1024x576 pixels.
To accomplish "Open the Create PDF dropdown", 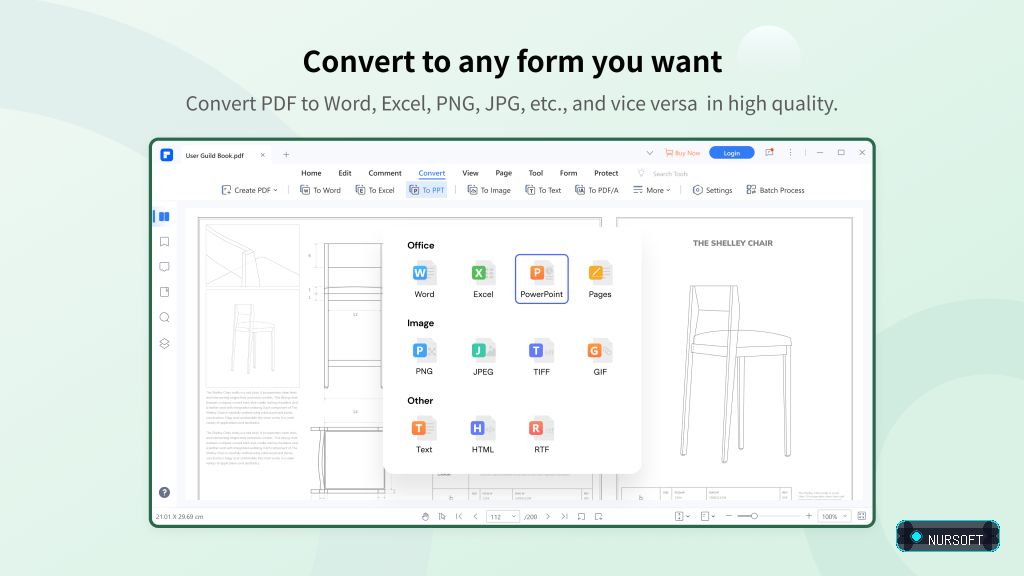I will click(x=249, y=190).
